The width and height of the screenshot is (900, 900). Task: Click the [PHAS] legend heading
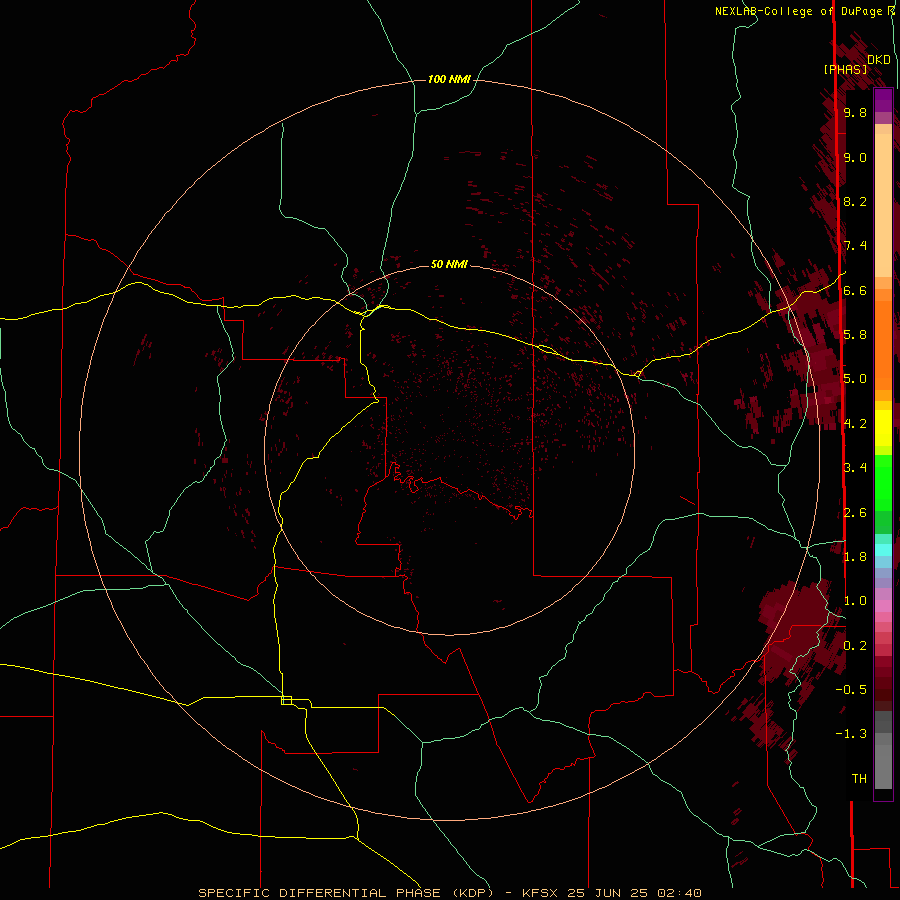[x=845, y=69]
